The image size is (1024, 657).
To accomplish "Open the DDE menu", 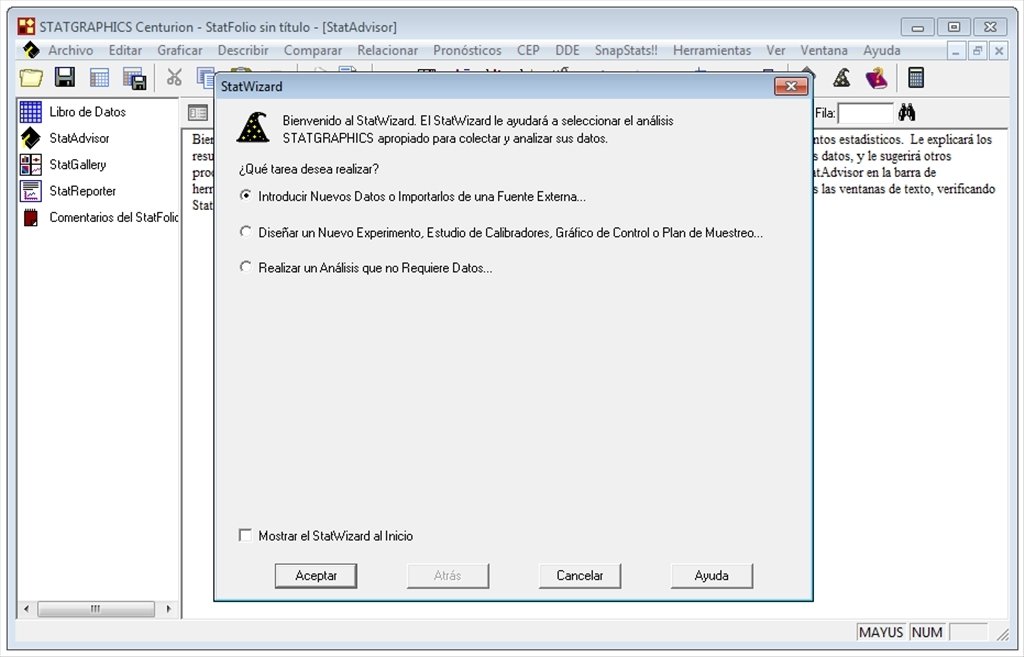I will point(568,50).
